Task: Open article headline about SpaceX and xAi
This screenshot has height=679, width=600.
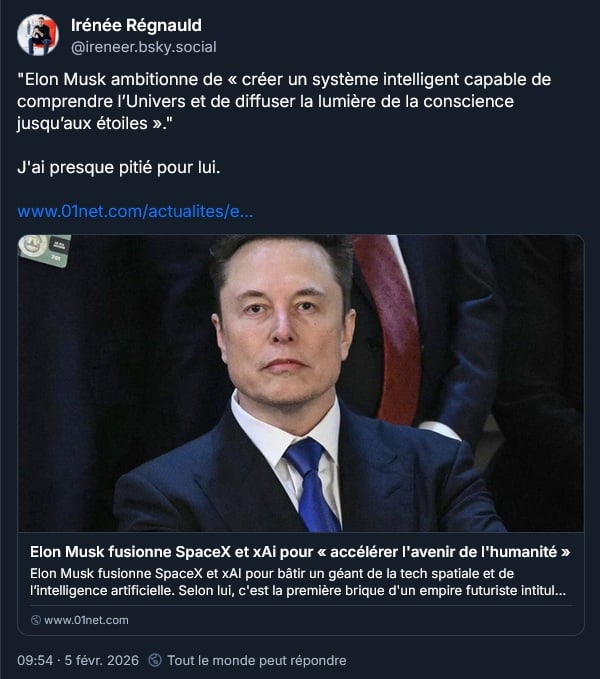Action: coord(300,552)
